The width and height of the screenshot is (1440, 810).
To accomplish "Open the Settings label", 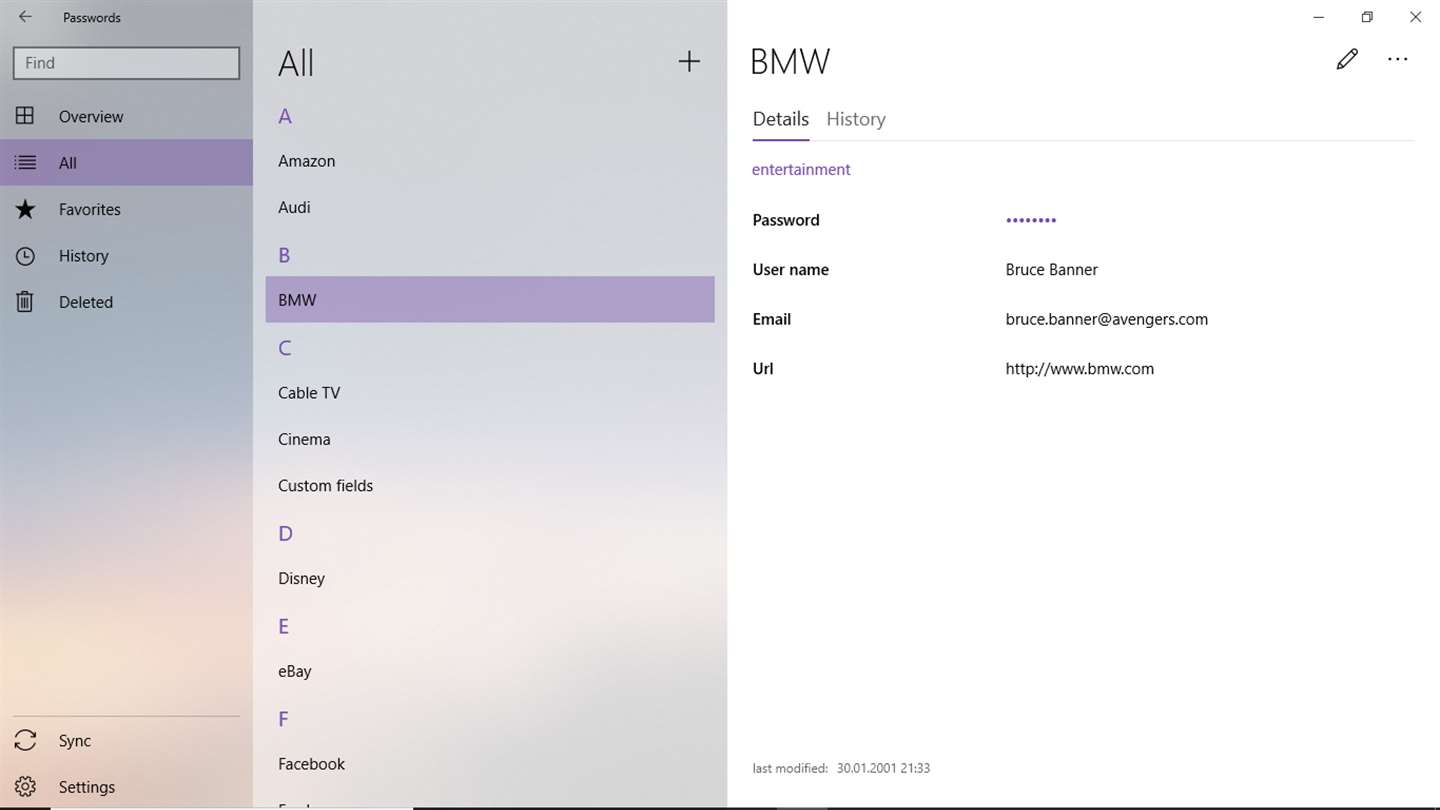I will point(87,787).
